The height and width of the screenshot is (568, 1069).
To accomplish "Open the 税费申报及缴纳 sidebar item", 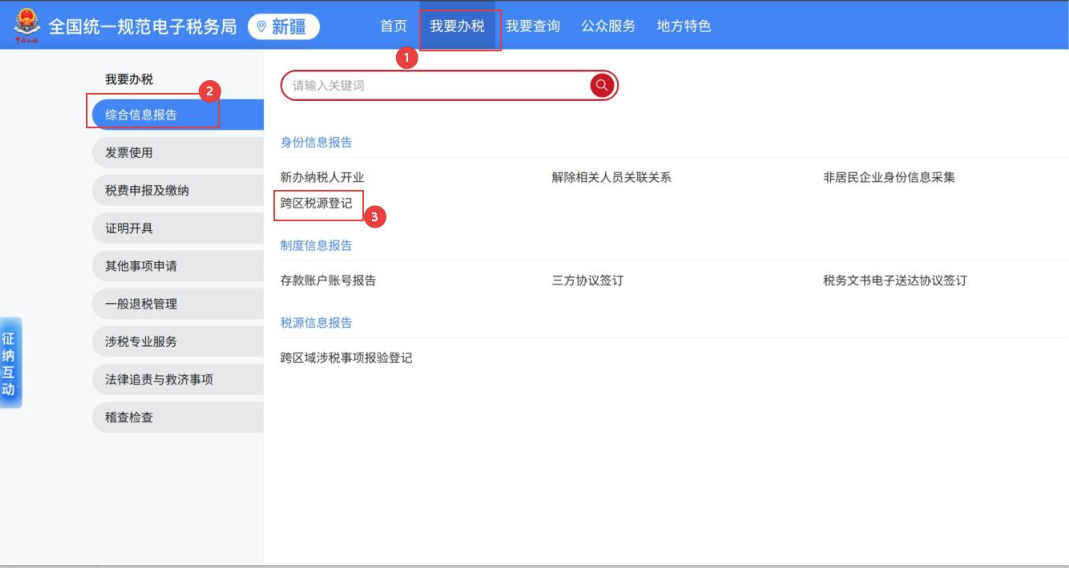I will pos(177,190).
